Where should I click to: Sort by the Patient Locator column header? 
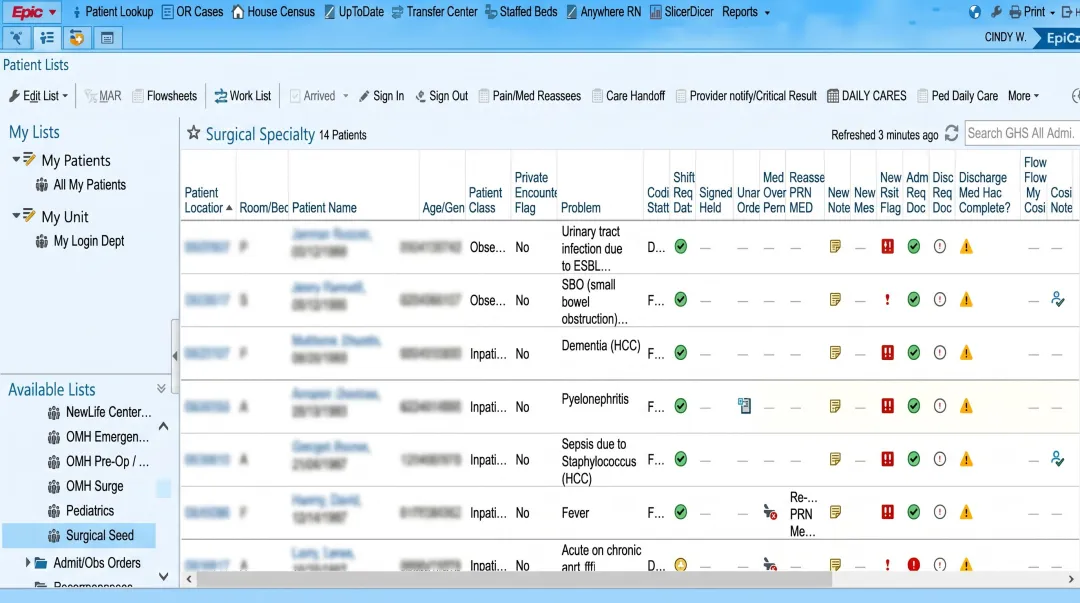tap(208, 201)
